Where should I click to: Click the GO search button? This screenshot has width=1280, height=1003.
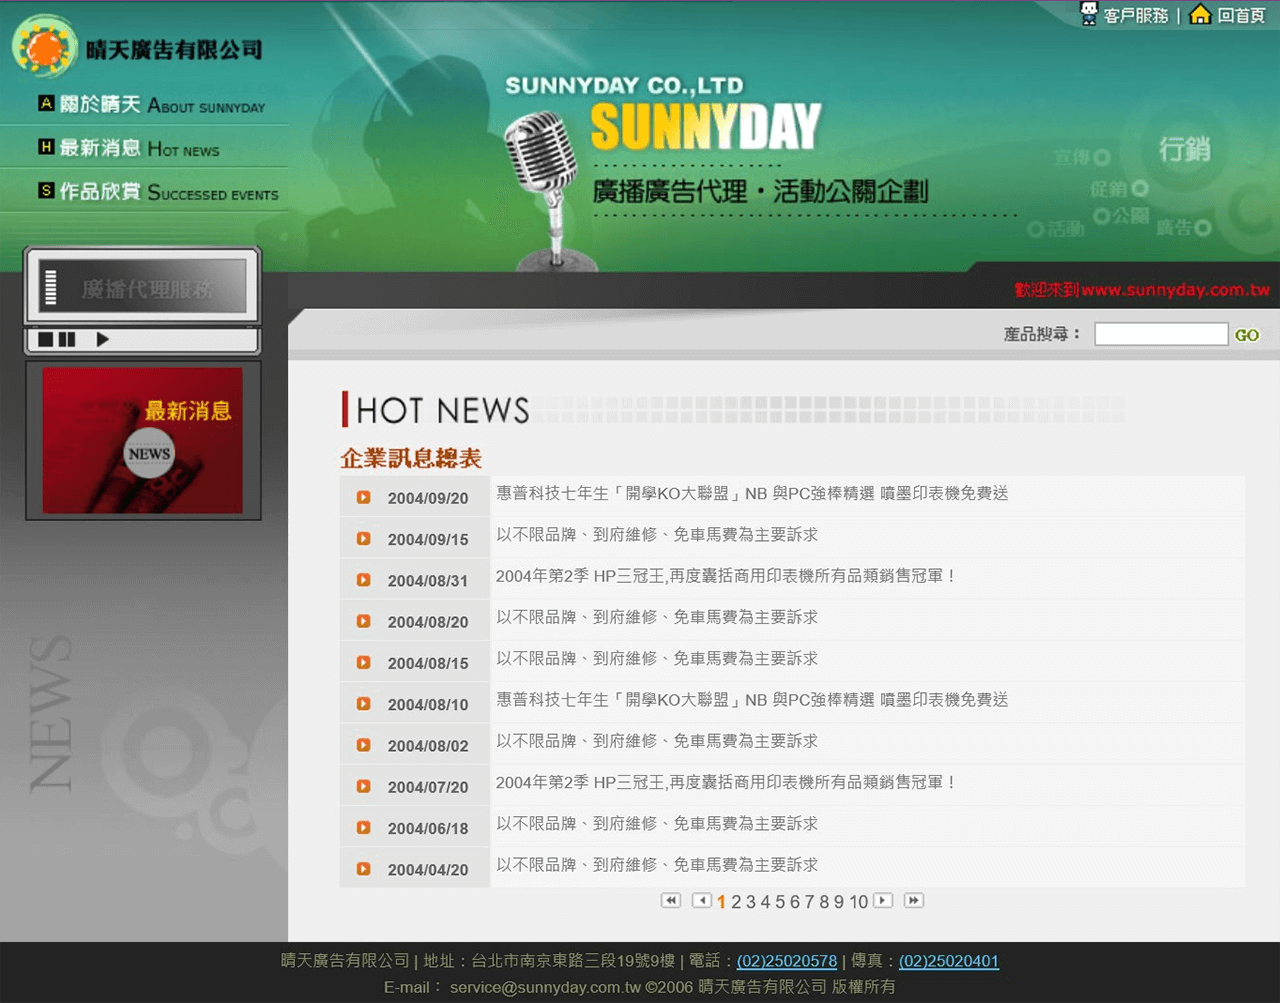click(x=1247, y=335)
